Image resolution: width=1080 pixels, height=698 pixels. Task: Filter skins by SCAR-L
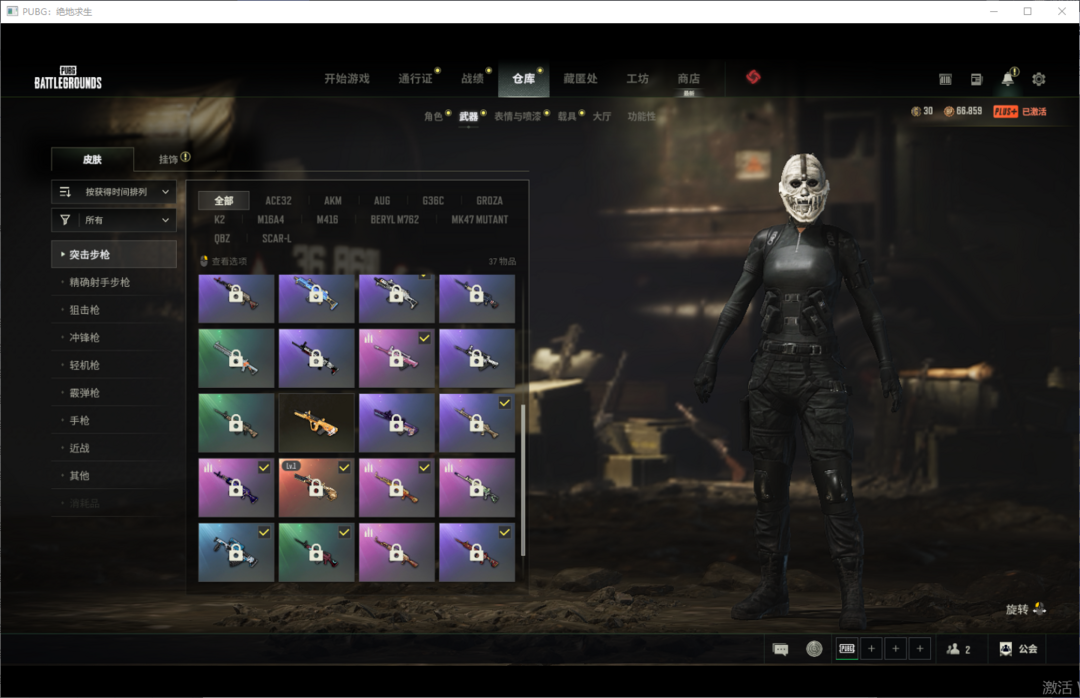coord(276,238)
